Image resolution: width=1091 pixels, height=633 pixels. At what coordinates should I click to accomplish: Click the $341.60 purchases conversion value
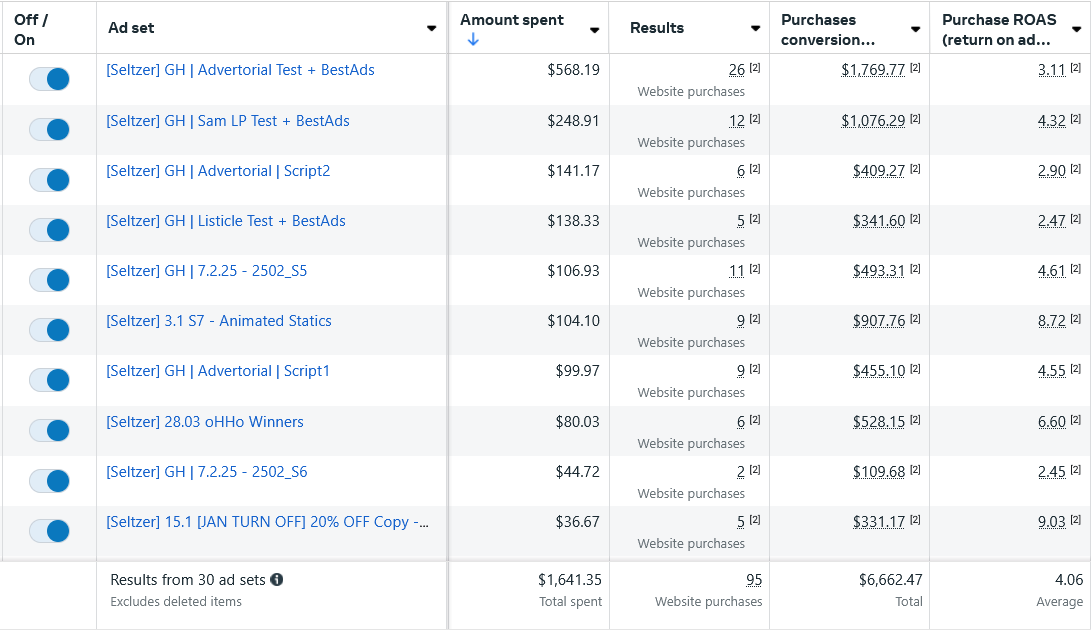879,221
